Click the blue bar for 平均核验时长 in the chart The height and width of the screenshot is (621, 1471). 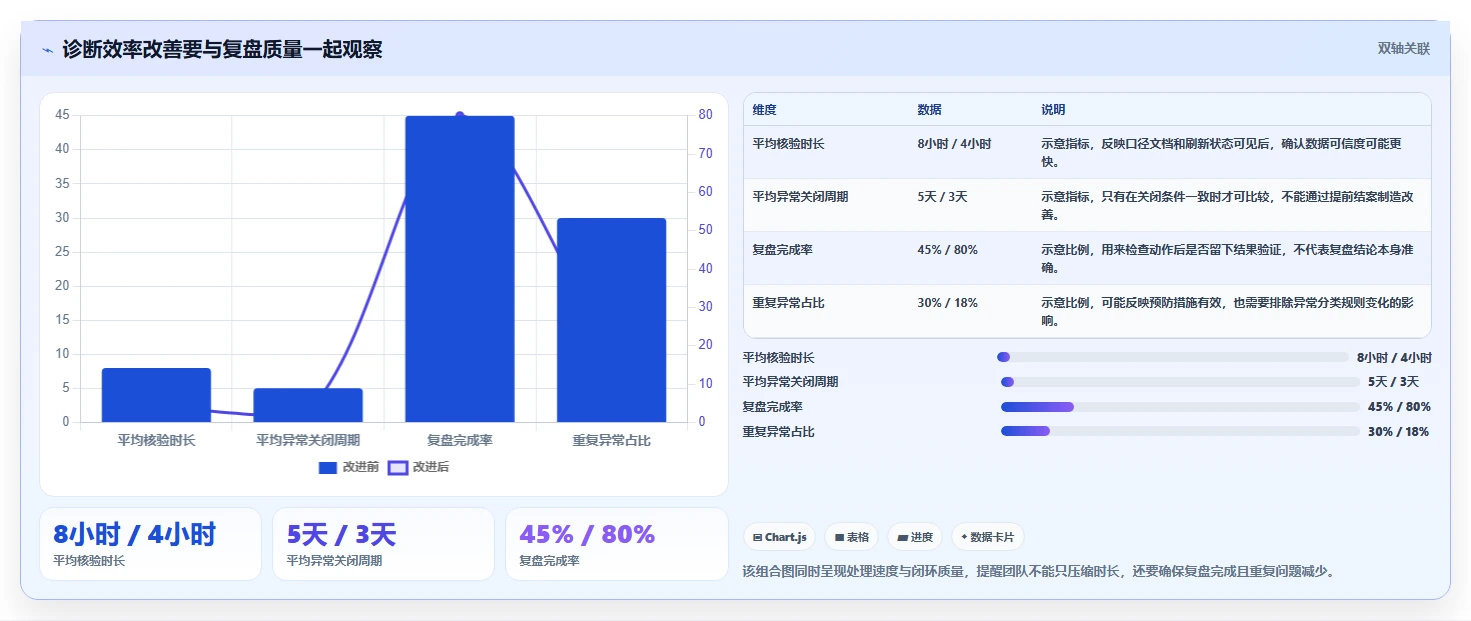pyautogui.click(x=156, y=395)
